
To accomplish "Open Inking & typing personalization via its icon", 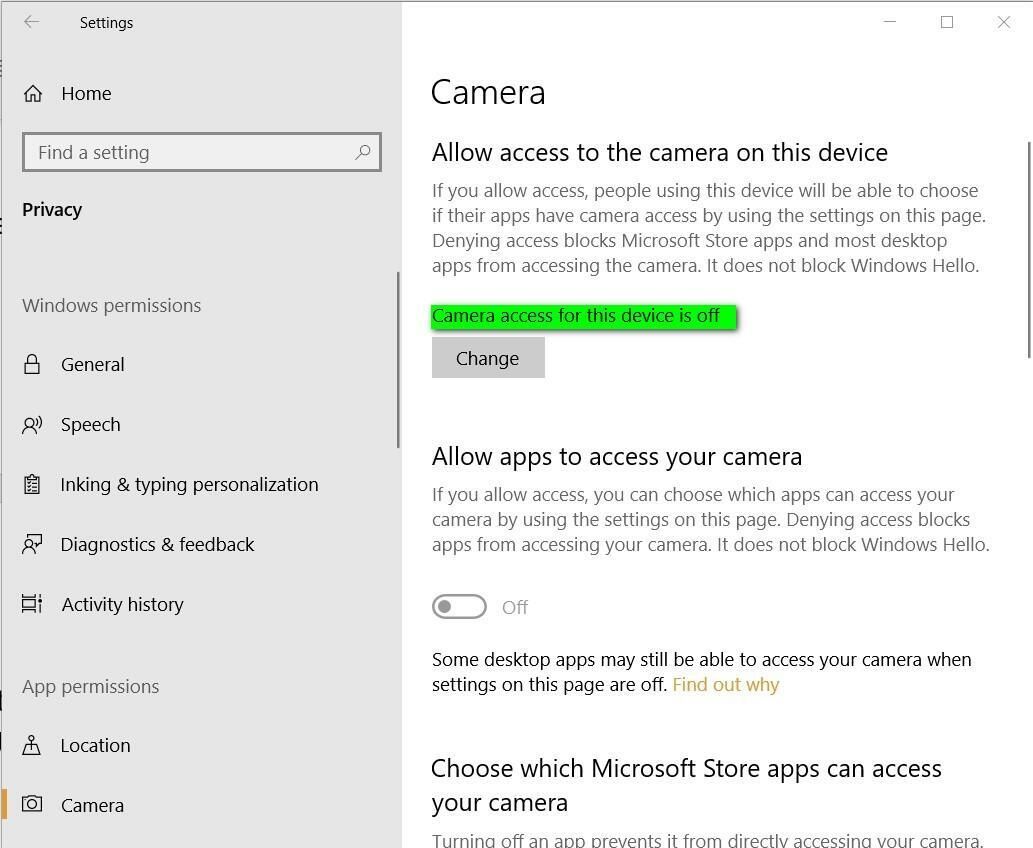I will pos(32,484).
